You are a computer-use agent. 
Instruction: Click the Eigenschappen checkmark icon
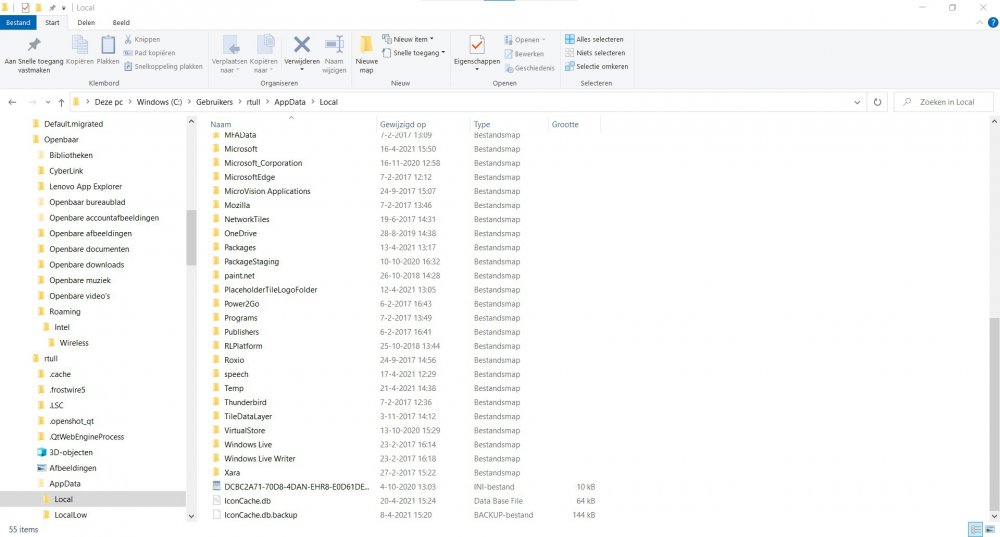(476, 46)
